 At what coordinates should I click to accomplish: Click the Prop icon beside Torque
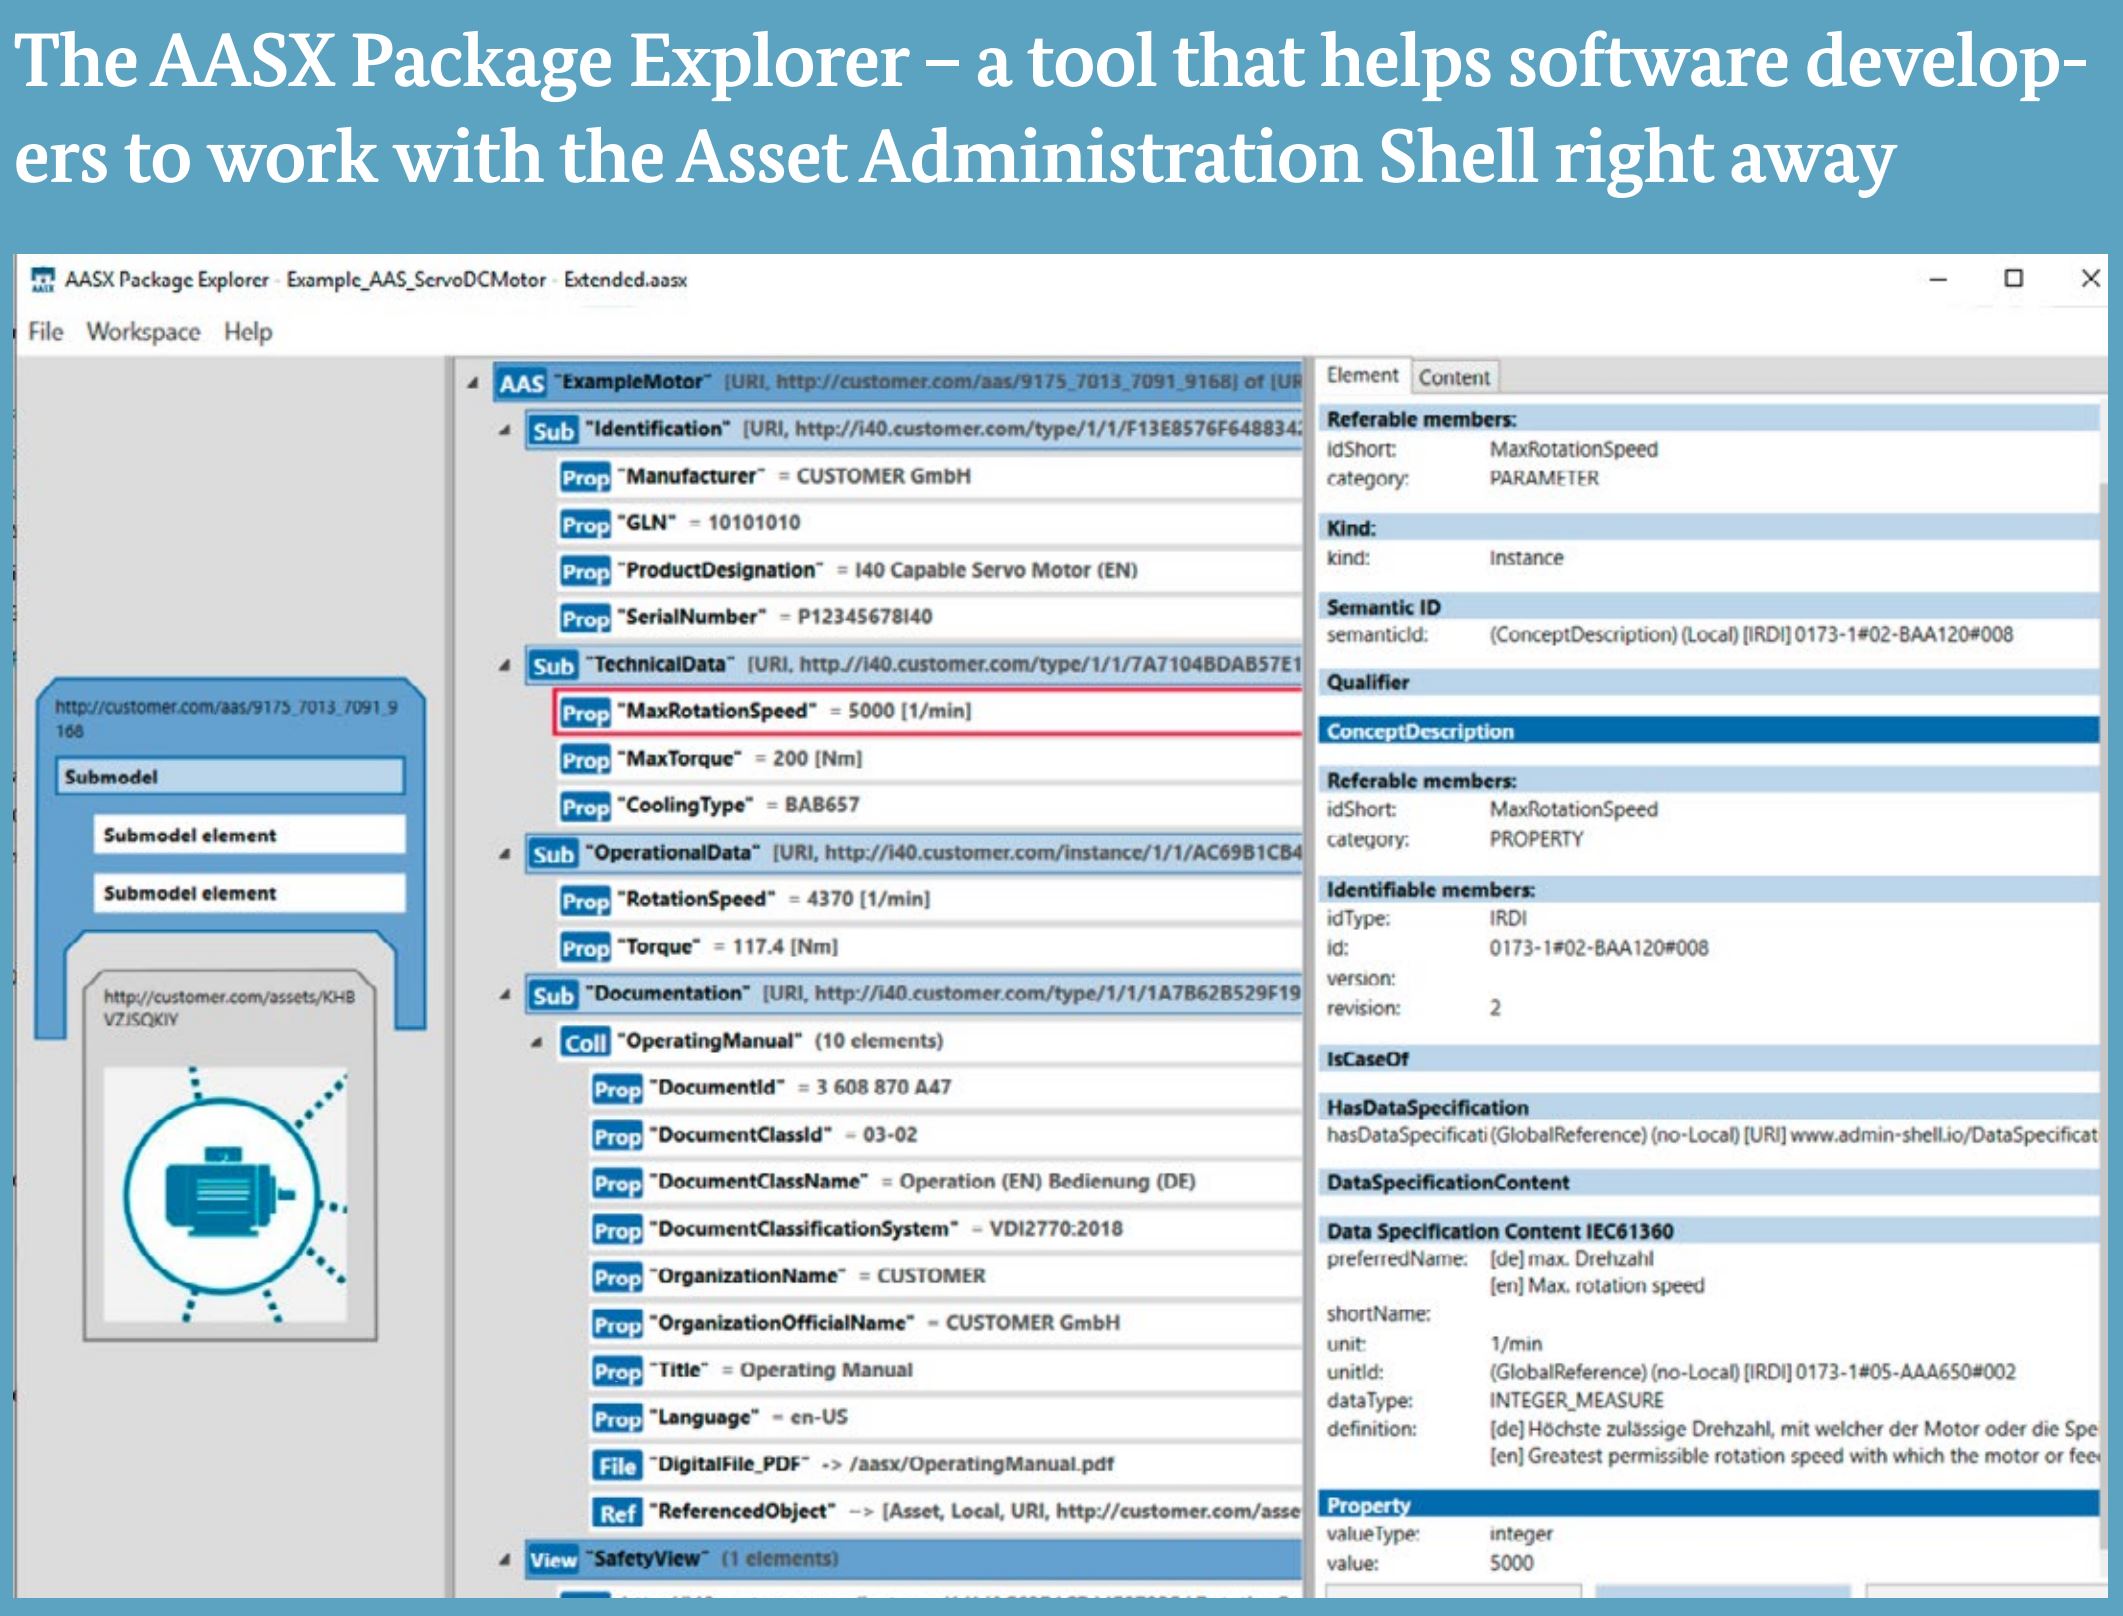coord(585,947)
